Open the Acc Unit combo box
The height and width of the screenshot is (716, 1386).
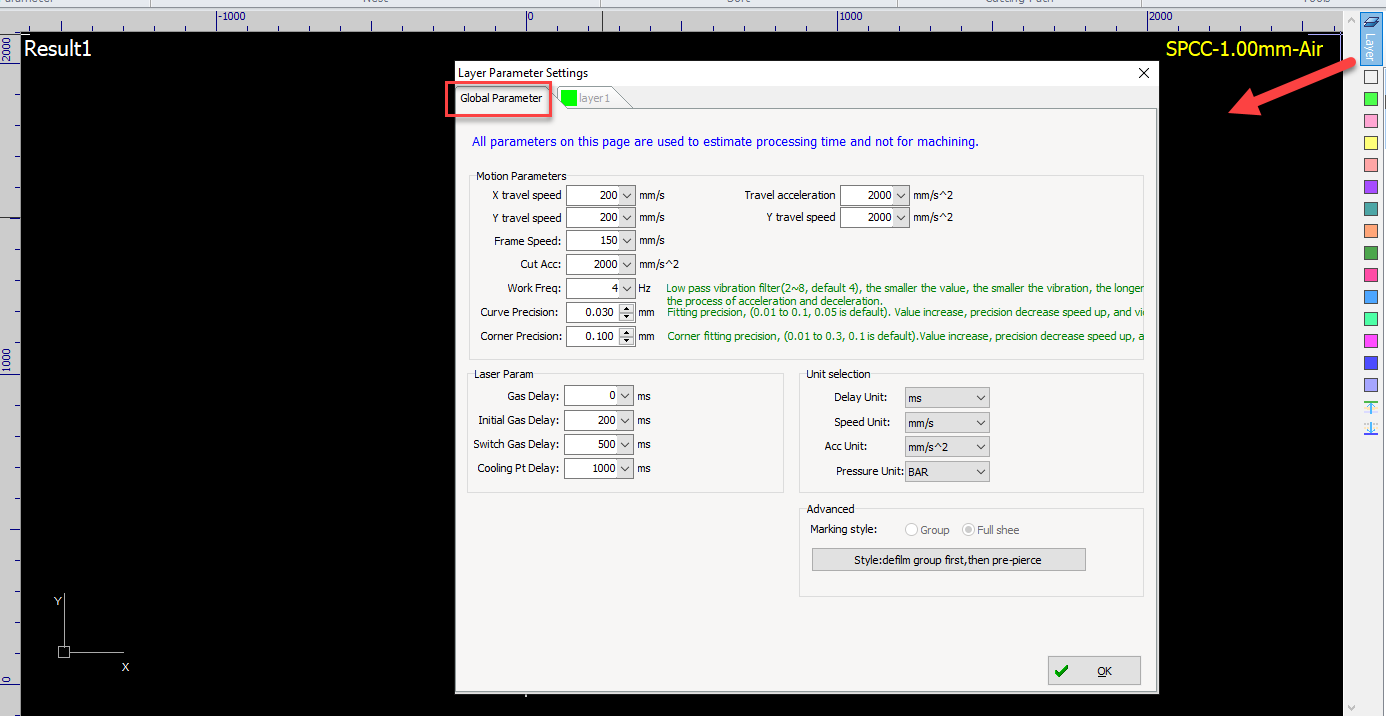tap(947, 446)
